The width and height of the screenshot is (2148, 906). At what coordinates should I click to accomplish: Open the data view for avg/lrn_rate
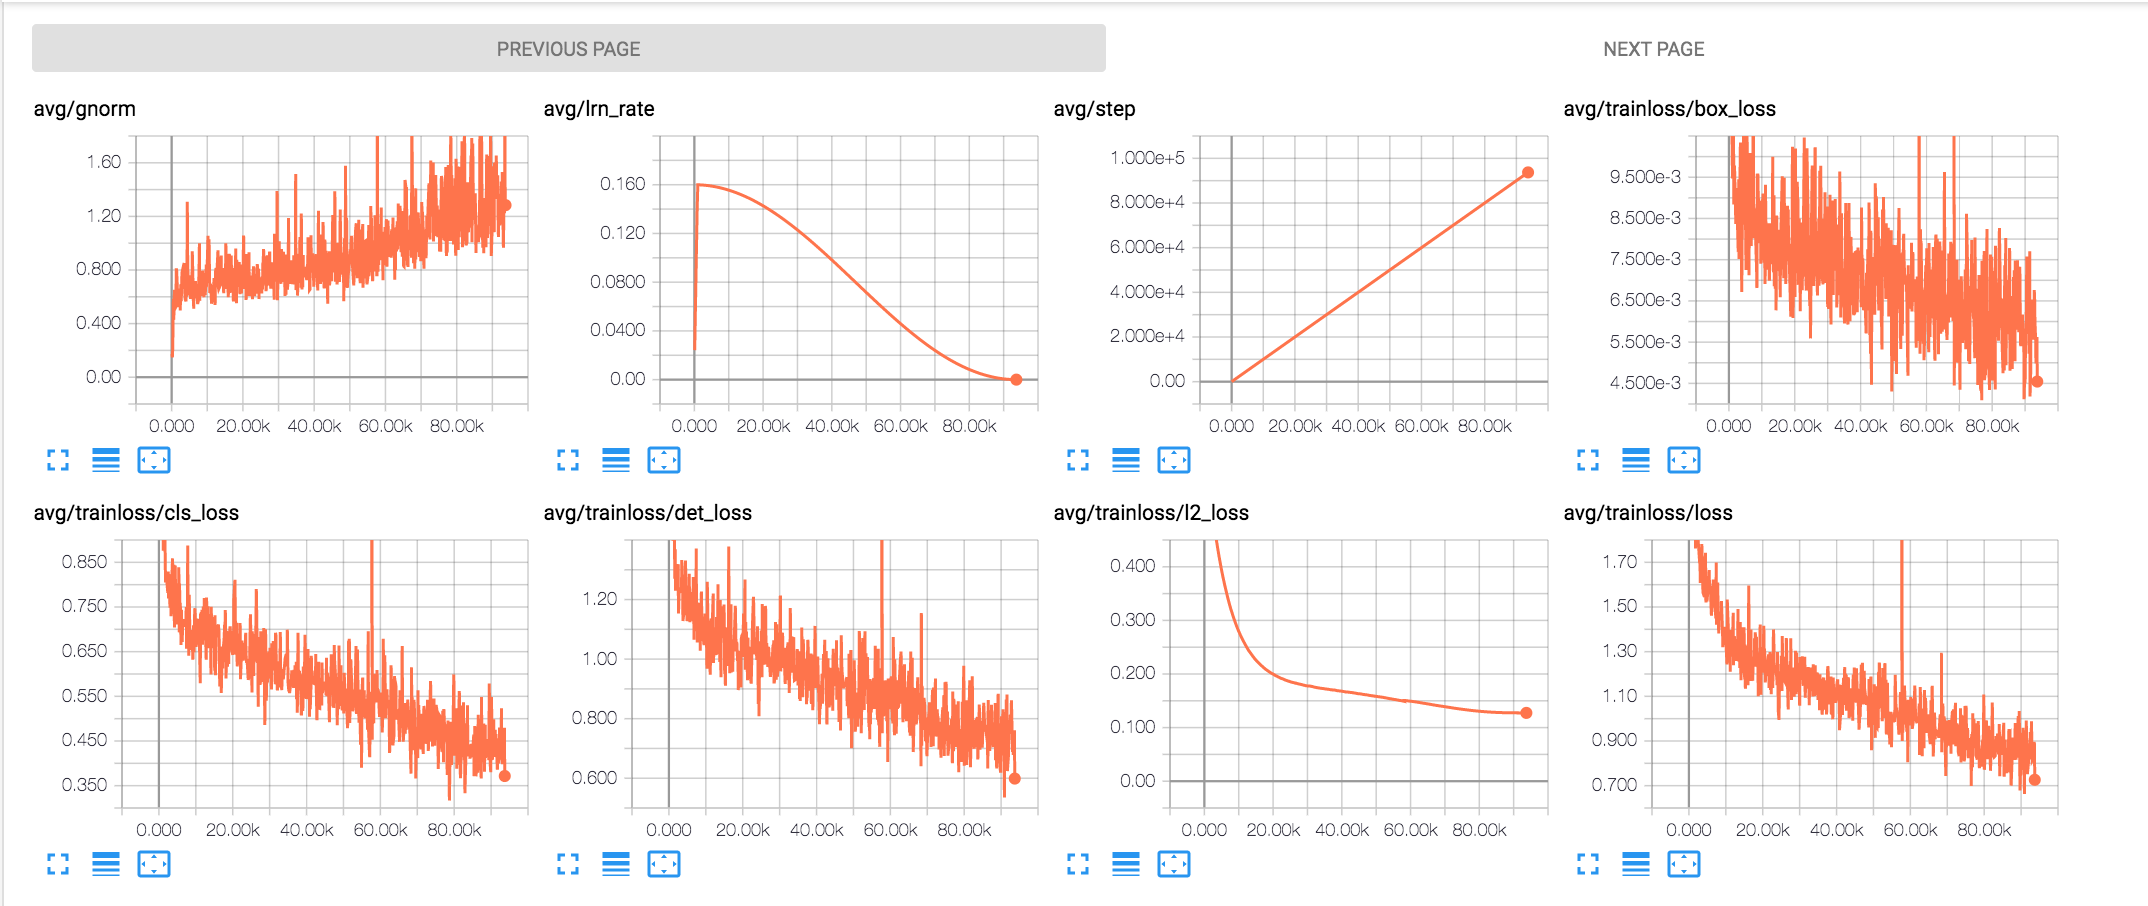616,461
